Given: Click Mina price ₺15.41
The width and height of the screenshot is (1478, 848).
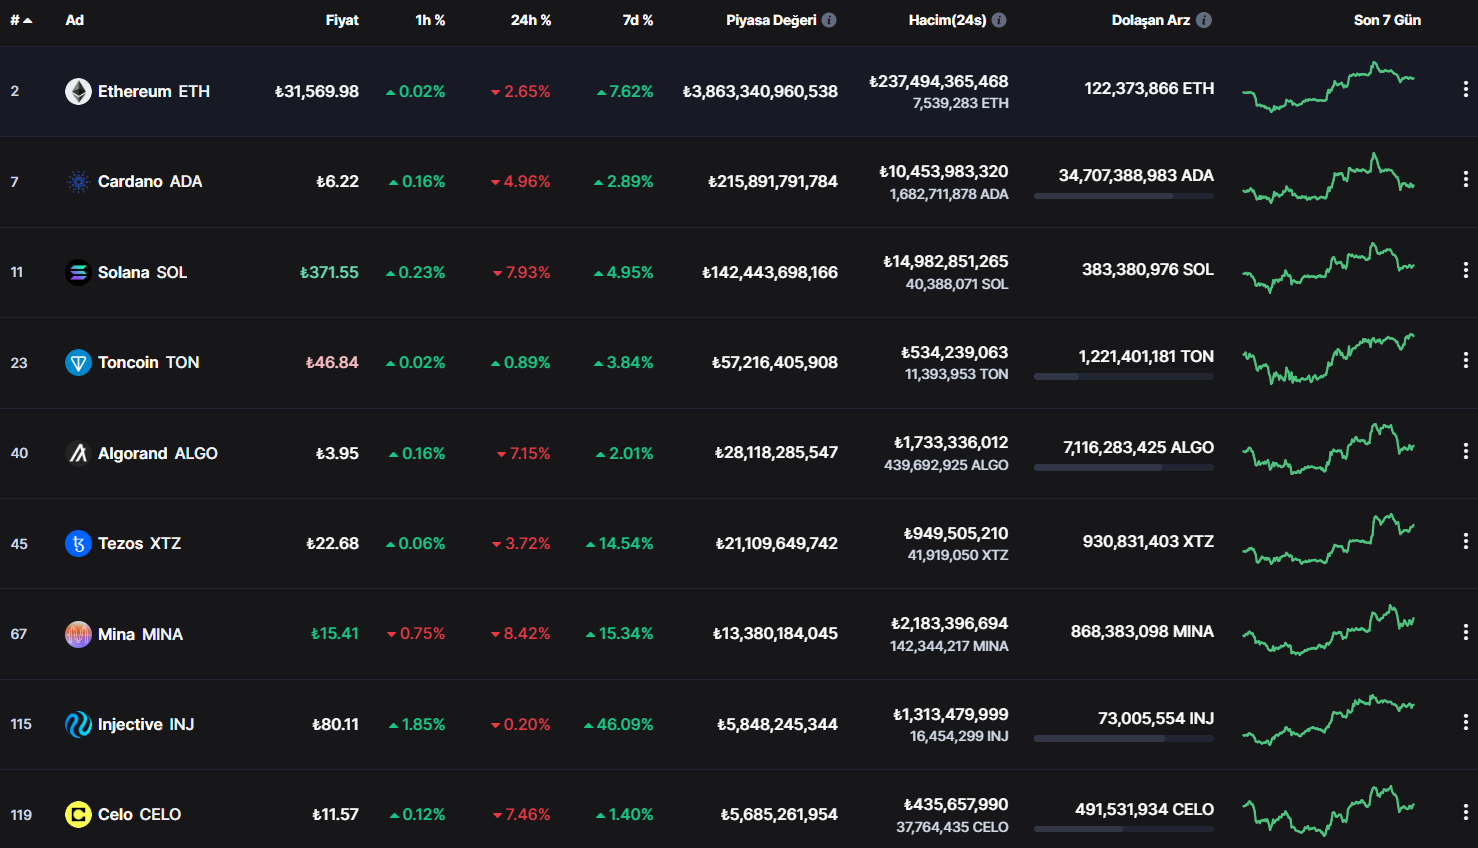Looking at the screenshot, I should [x=335, y=634].
